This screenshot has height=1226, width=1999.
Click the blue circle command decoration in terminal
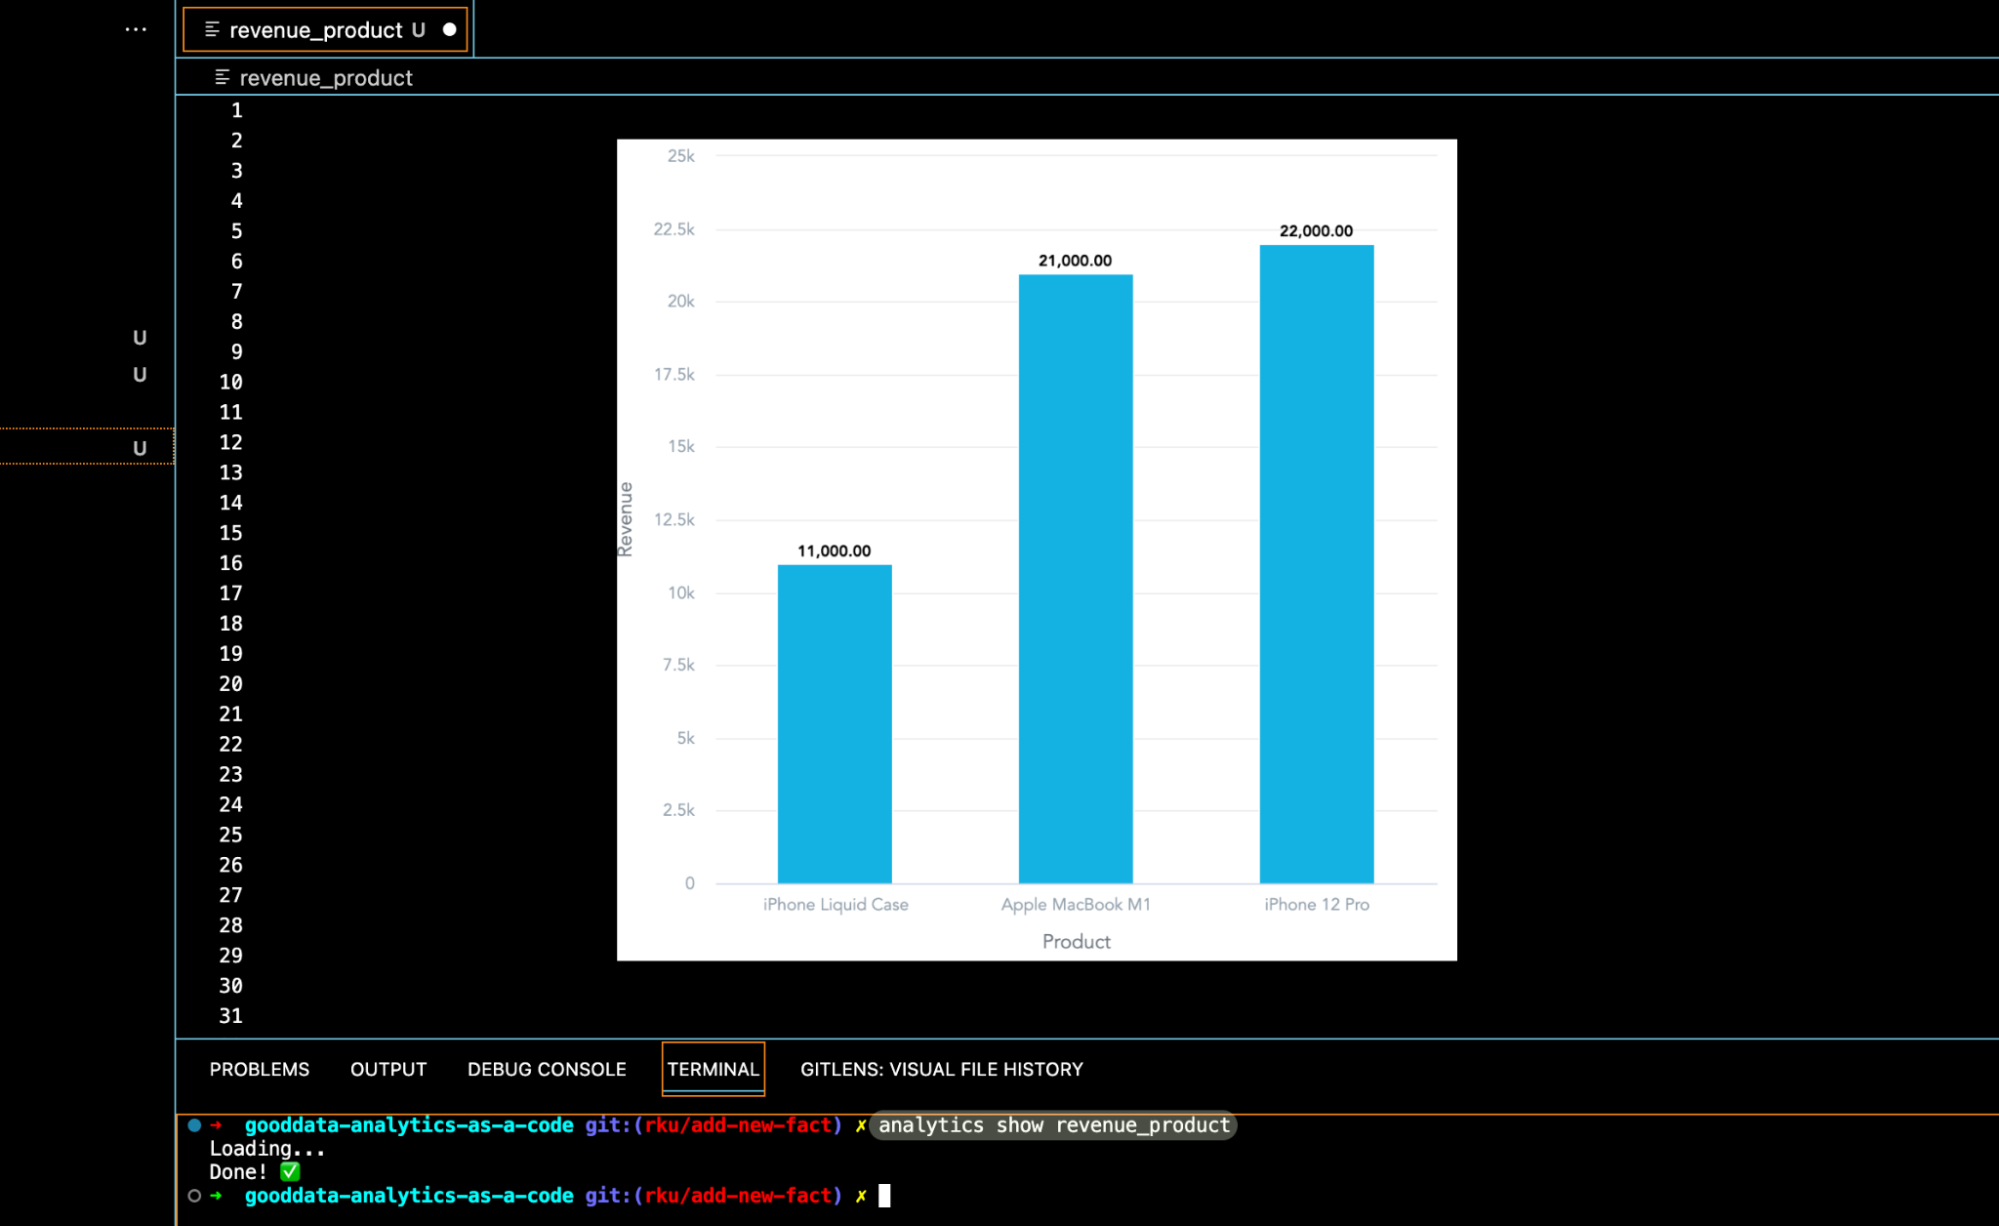point(195,1125)
